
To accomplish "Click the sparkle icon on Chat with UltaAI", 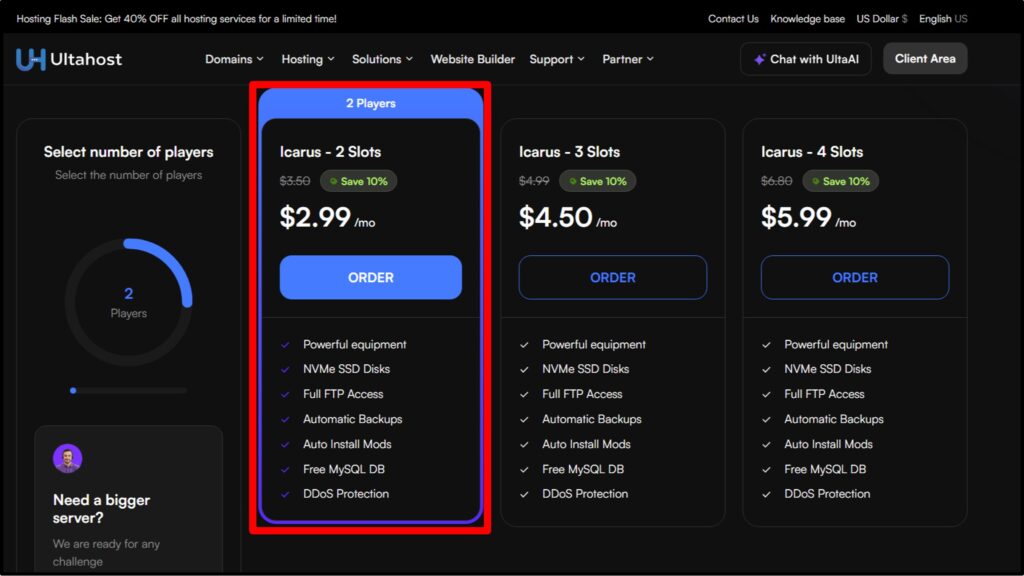I will (x=763, y=59).
